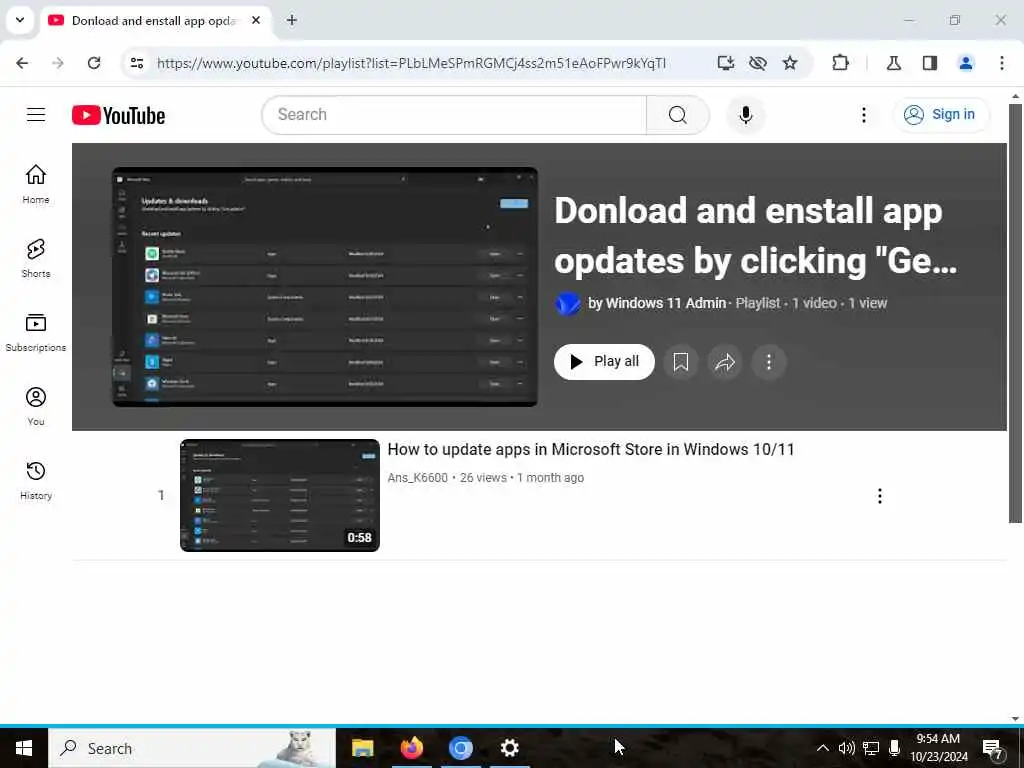Click the taskbar Search box
Screen dimensions: 1024x768
[x=192, y=748]
